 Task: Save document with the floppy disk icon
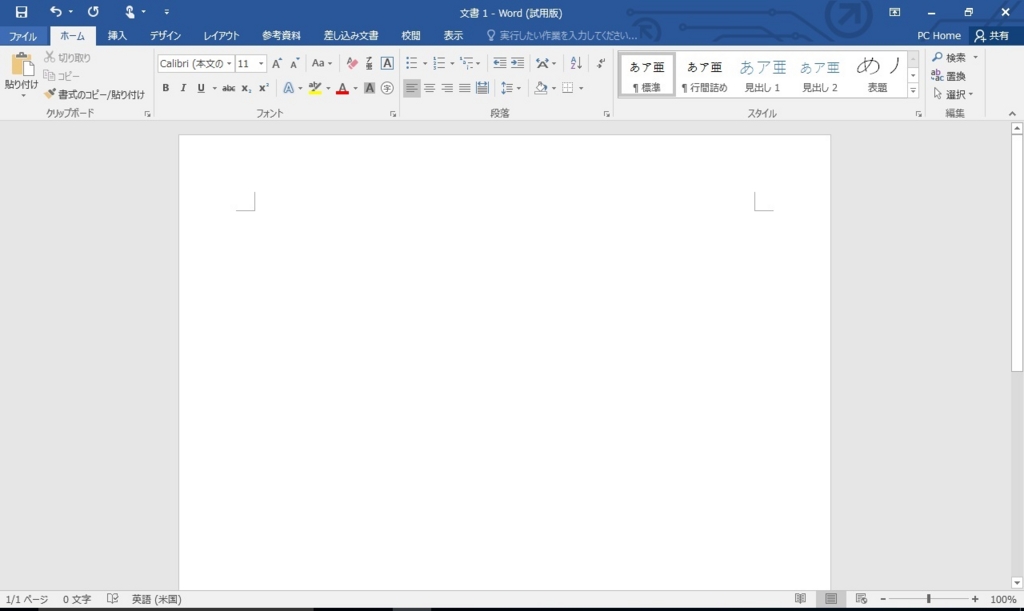[22, 12]
